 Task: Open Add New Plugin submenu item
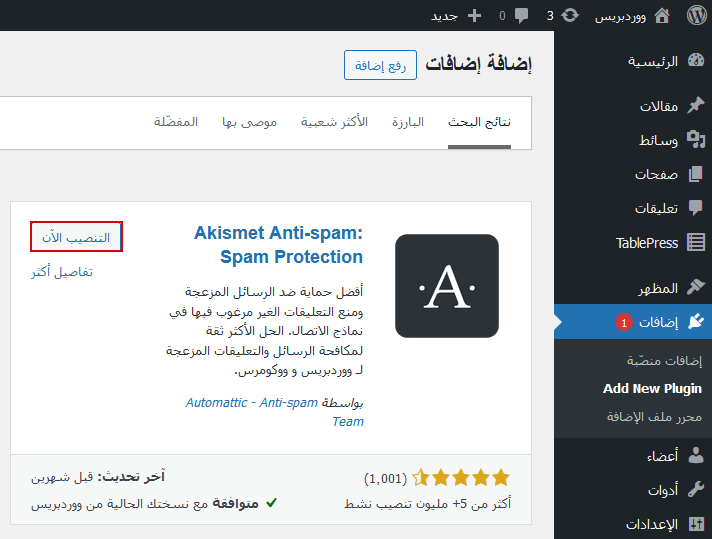652,389
